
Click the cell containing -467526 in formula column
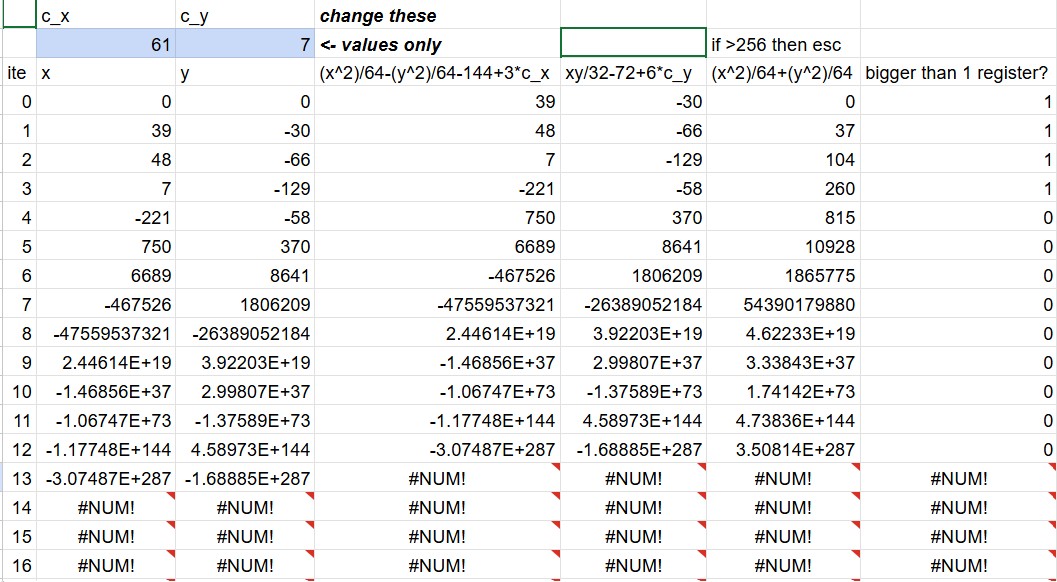(x=437, y=275)
